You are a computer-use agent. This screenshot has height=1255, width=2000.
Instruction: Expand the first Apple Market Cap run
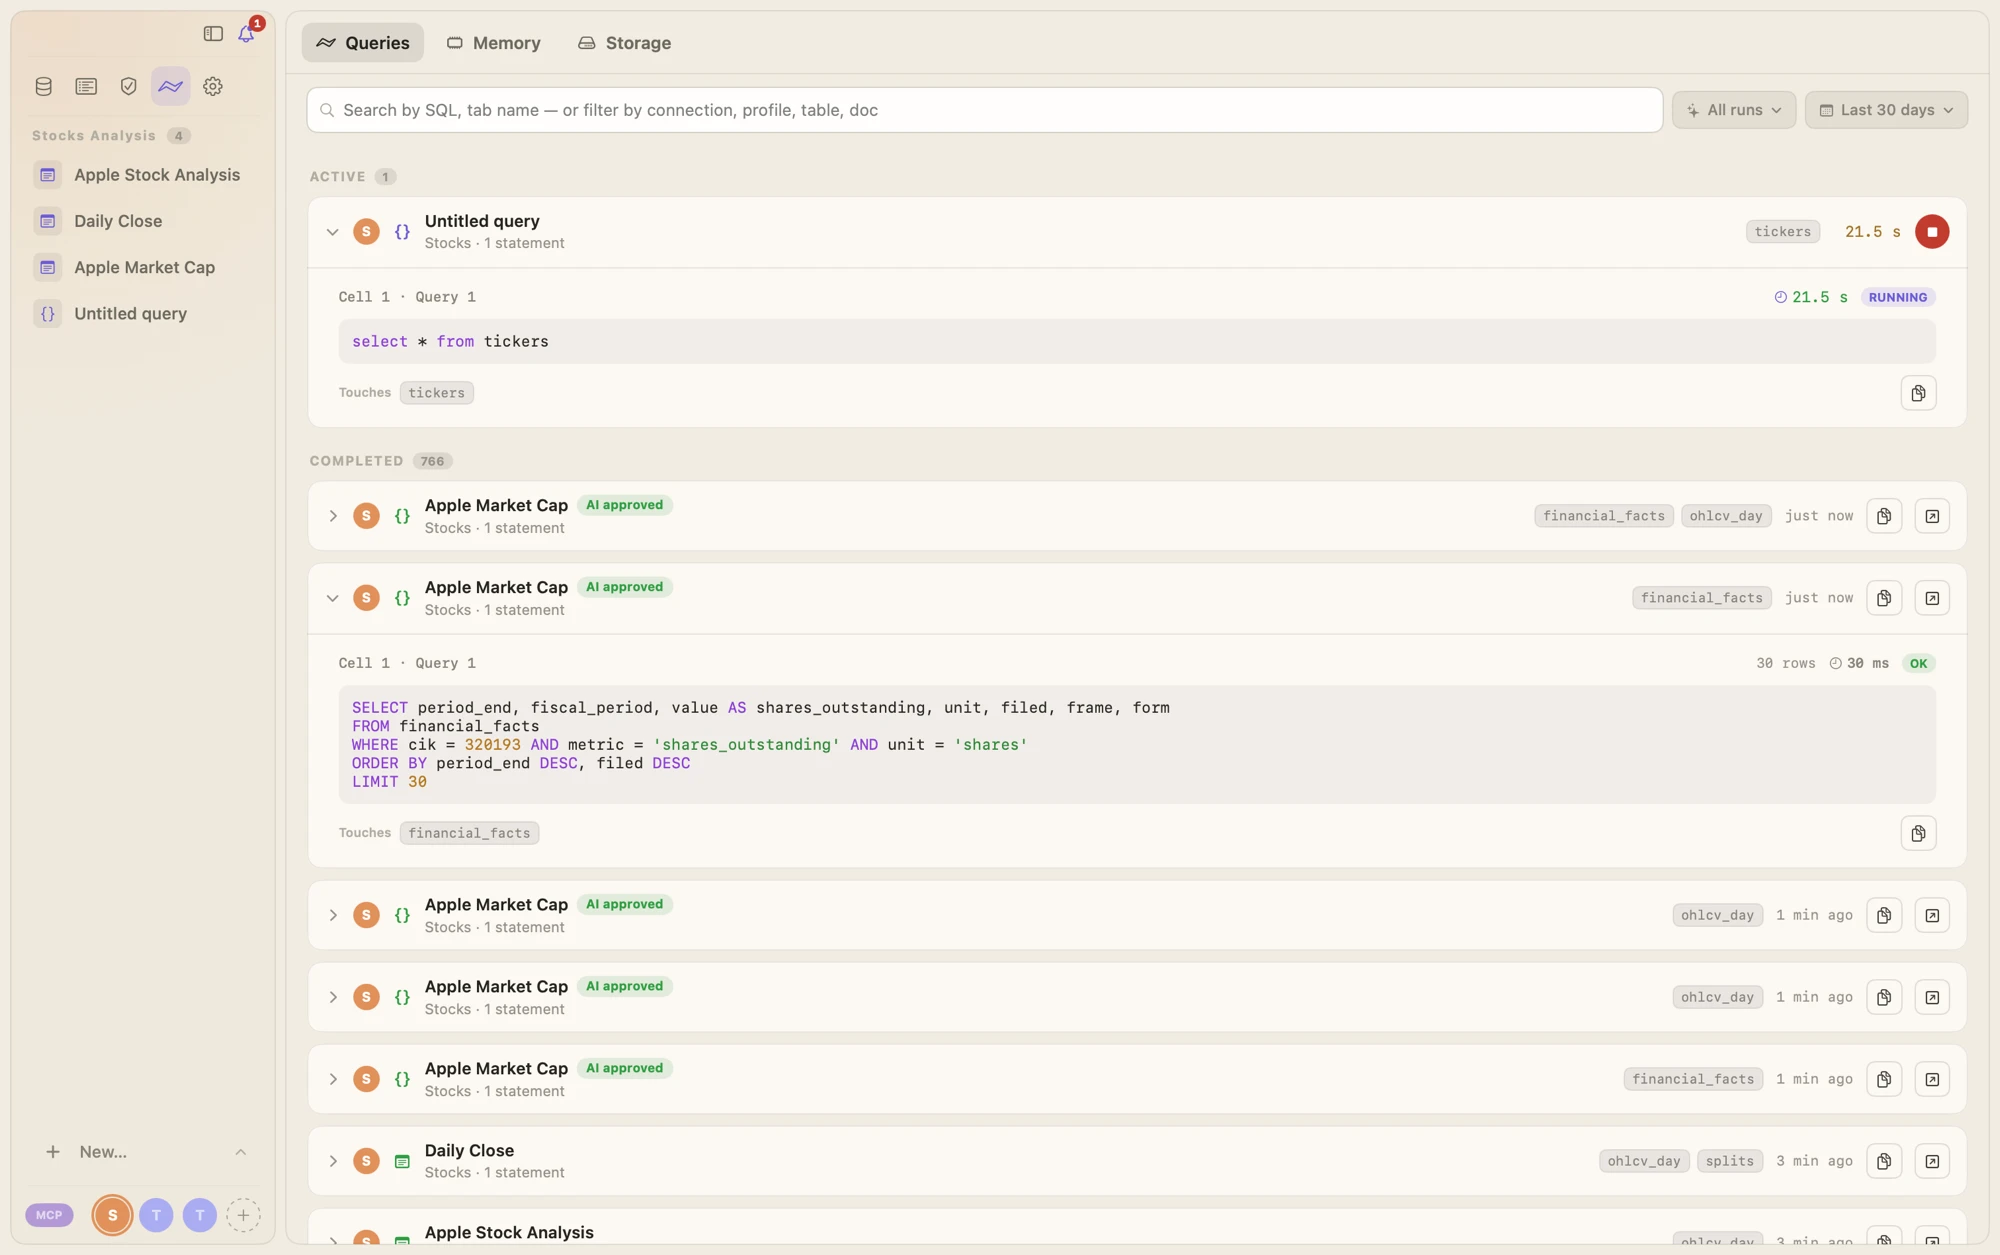click(x=333, y=516)
